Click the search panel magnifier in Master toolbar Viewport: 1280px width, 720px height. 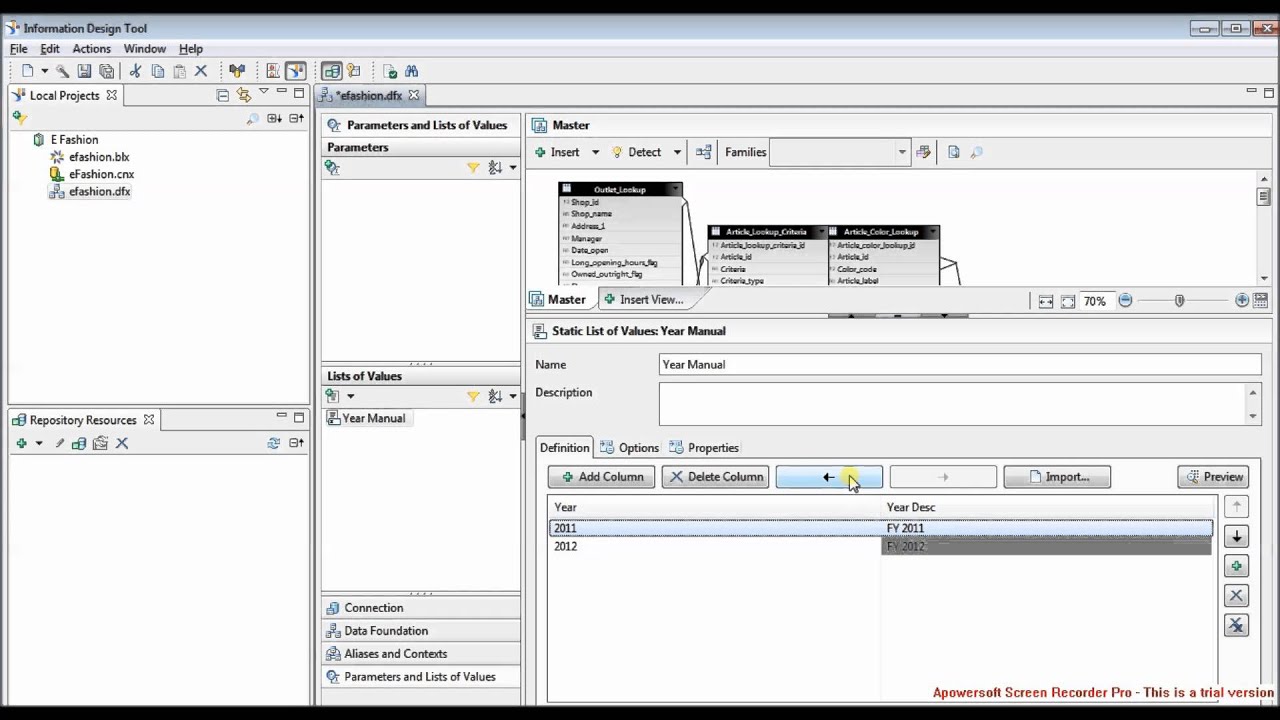coord(976,152)
